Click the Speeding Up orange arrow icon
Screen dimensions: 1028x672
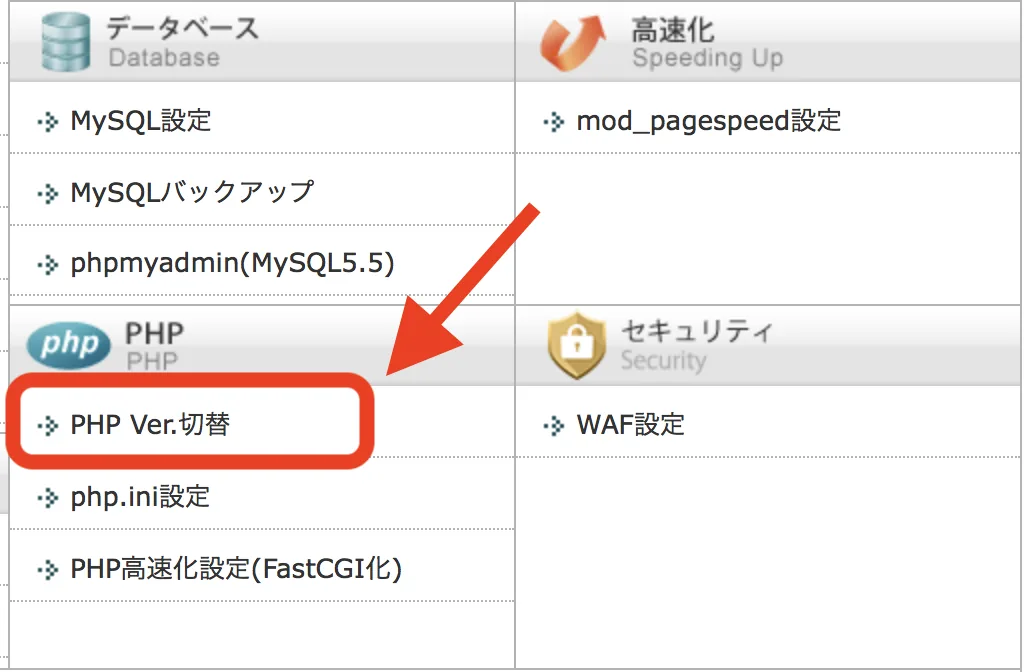[572, 43]
